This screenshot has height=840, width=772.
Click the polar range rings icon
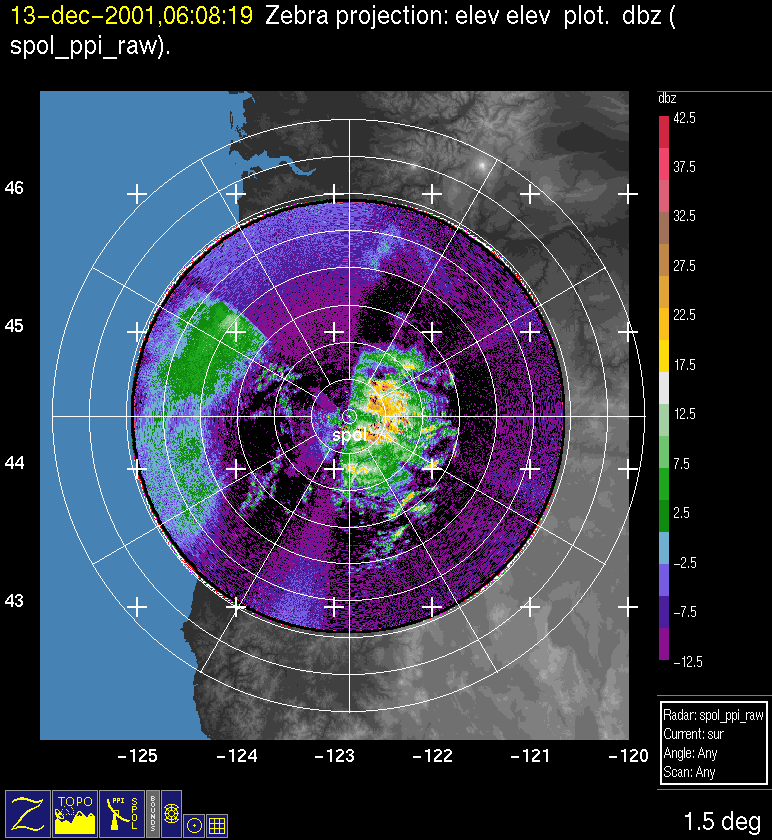pos(171,812)
